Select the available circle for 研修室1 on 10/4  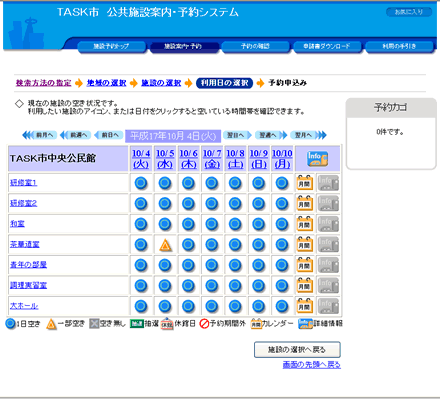pos(141,183)
